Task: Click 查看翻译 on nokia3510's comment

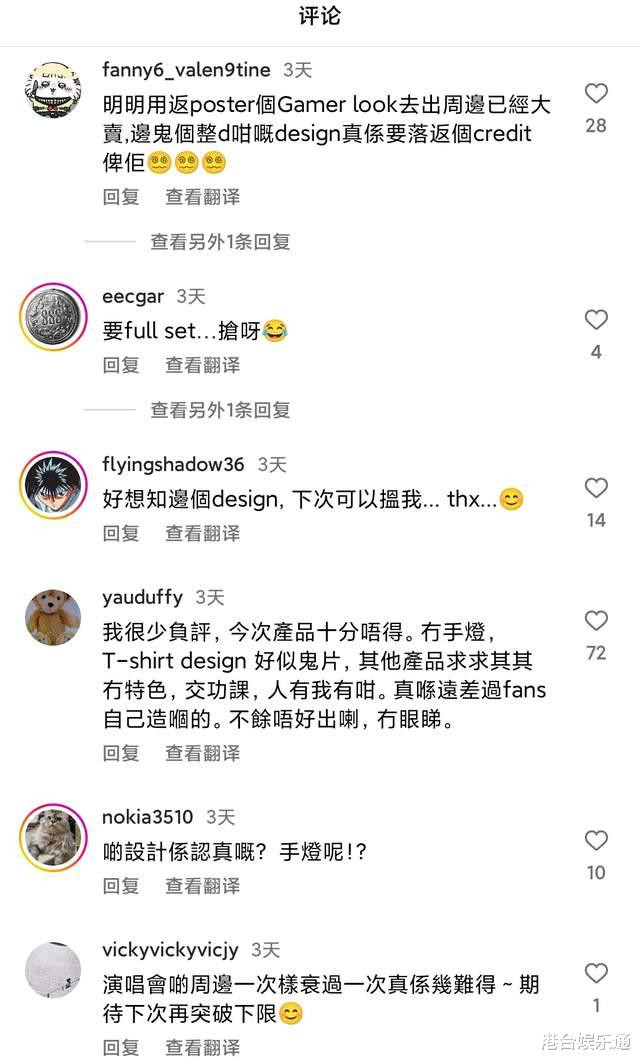Action: (x=203, y=886)
